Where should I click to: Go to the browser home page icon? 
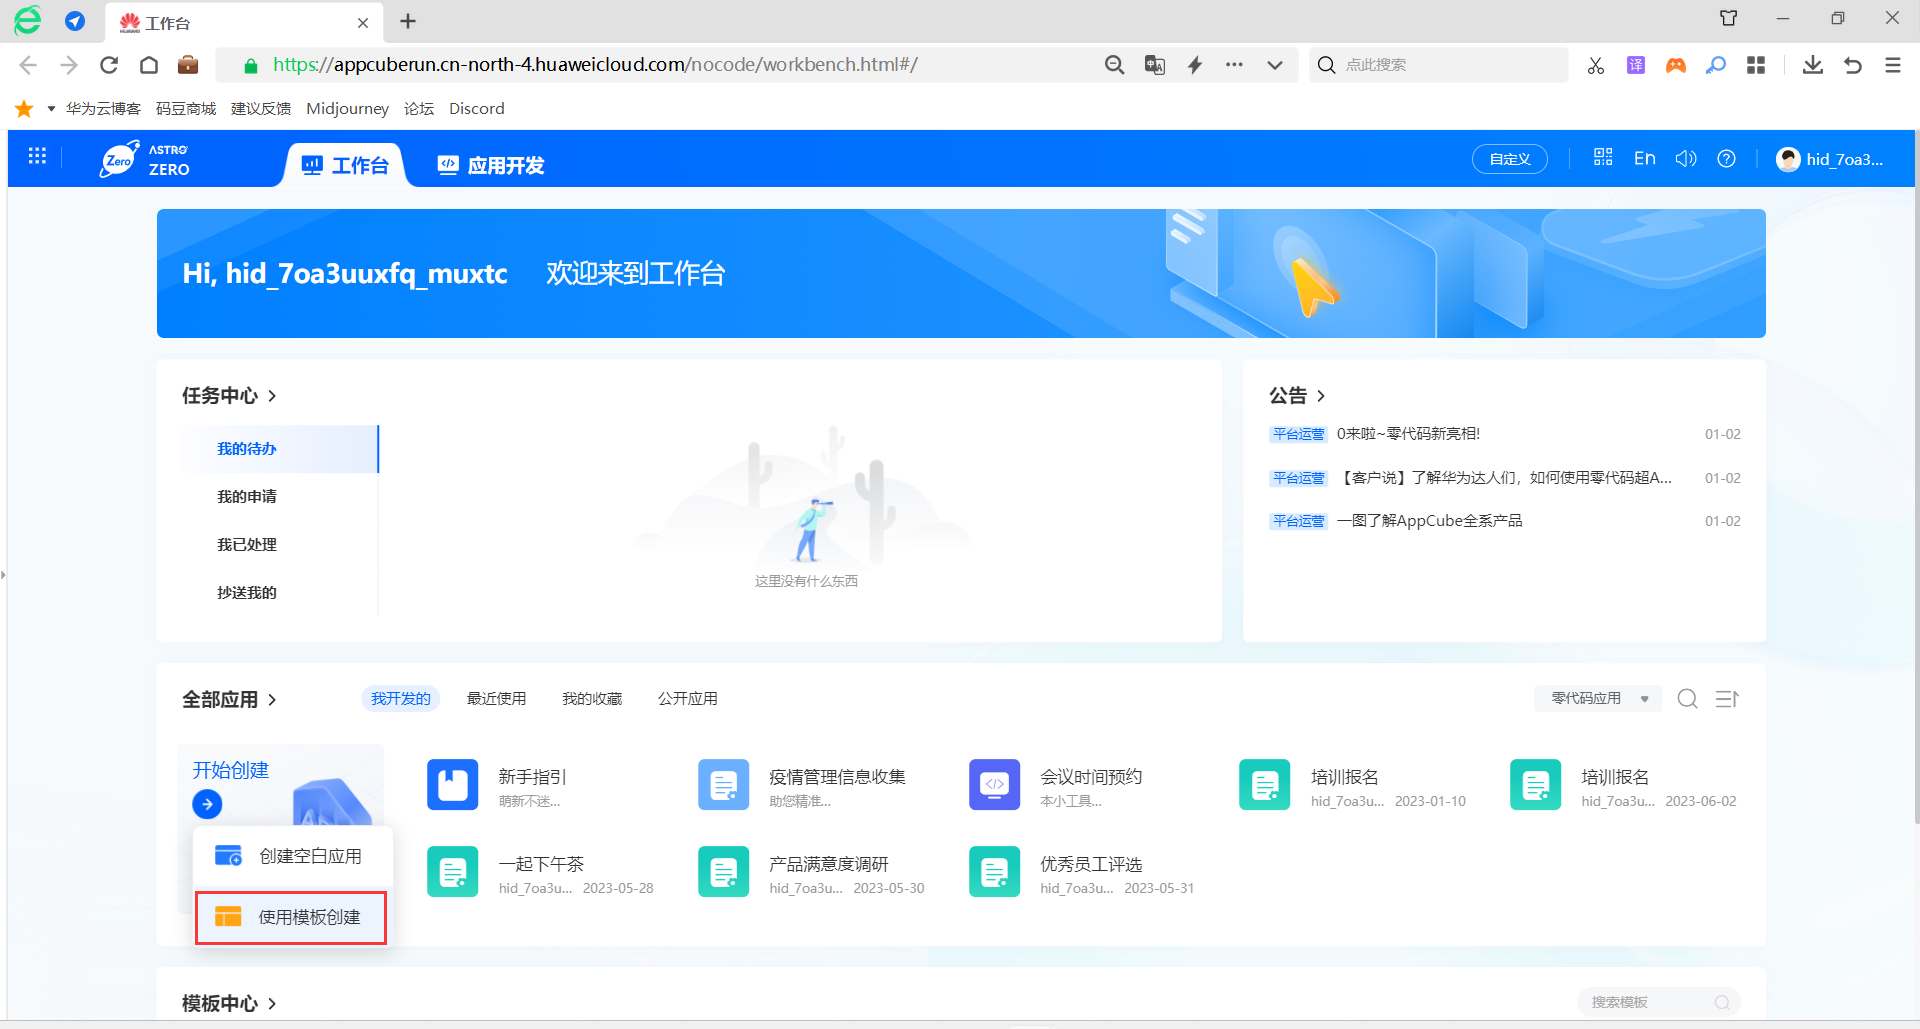pyautogui.click(x=149, y=65)
